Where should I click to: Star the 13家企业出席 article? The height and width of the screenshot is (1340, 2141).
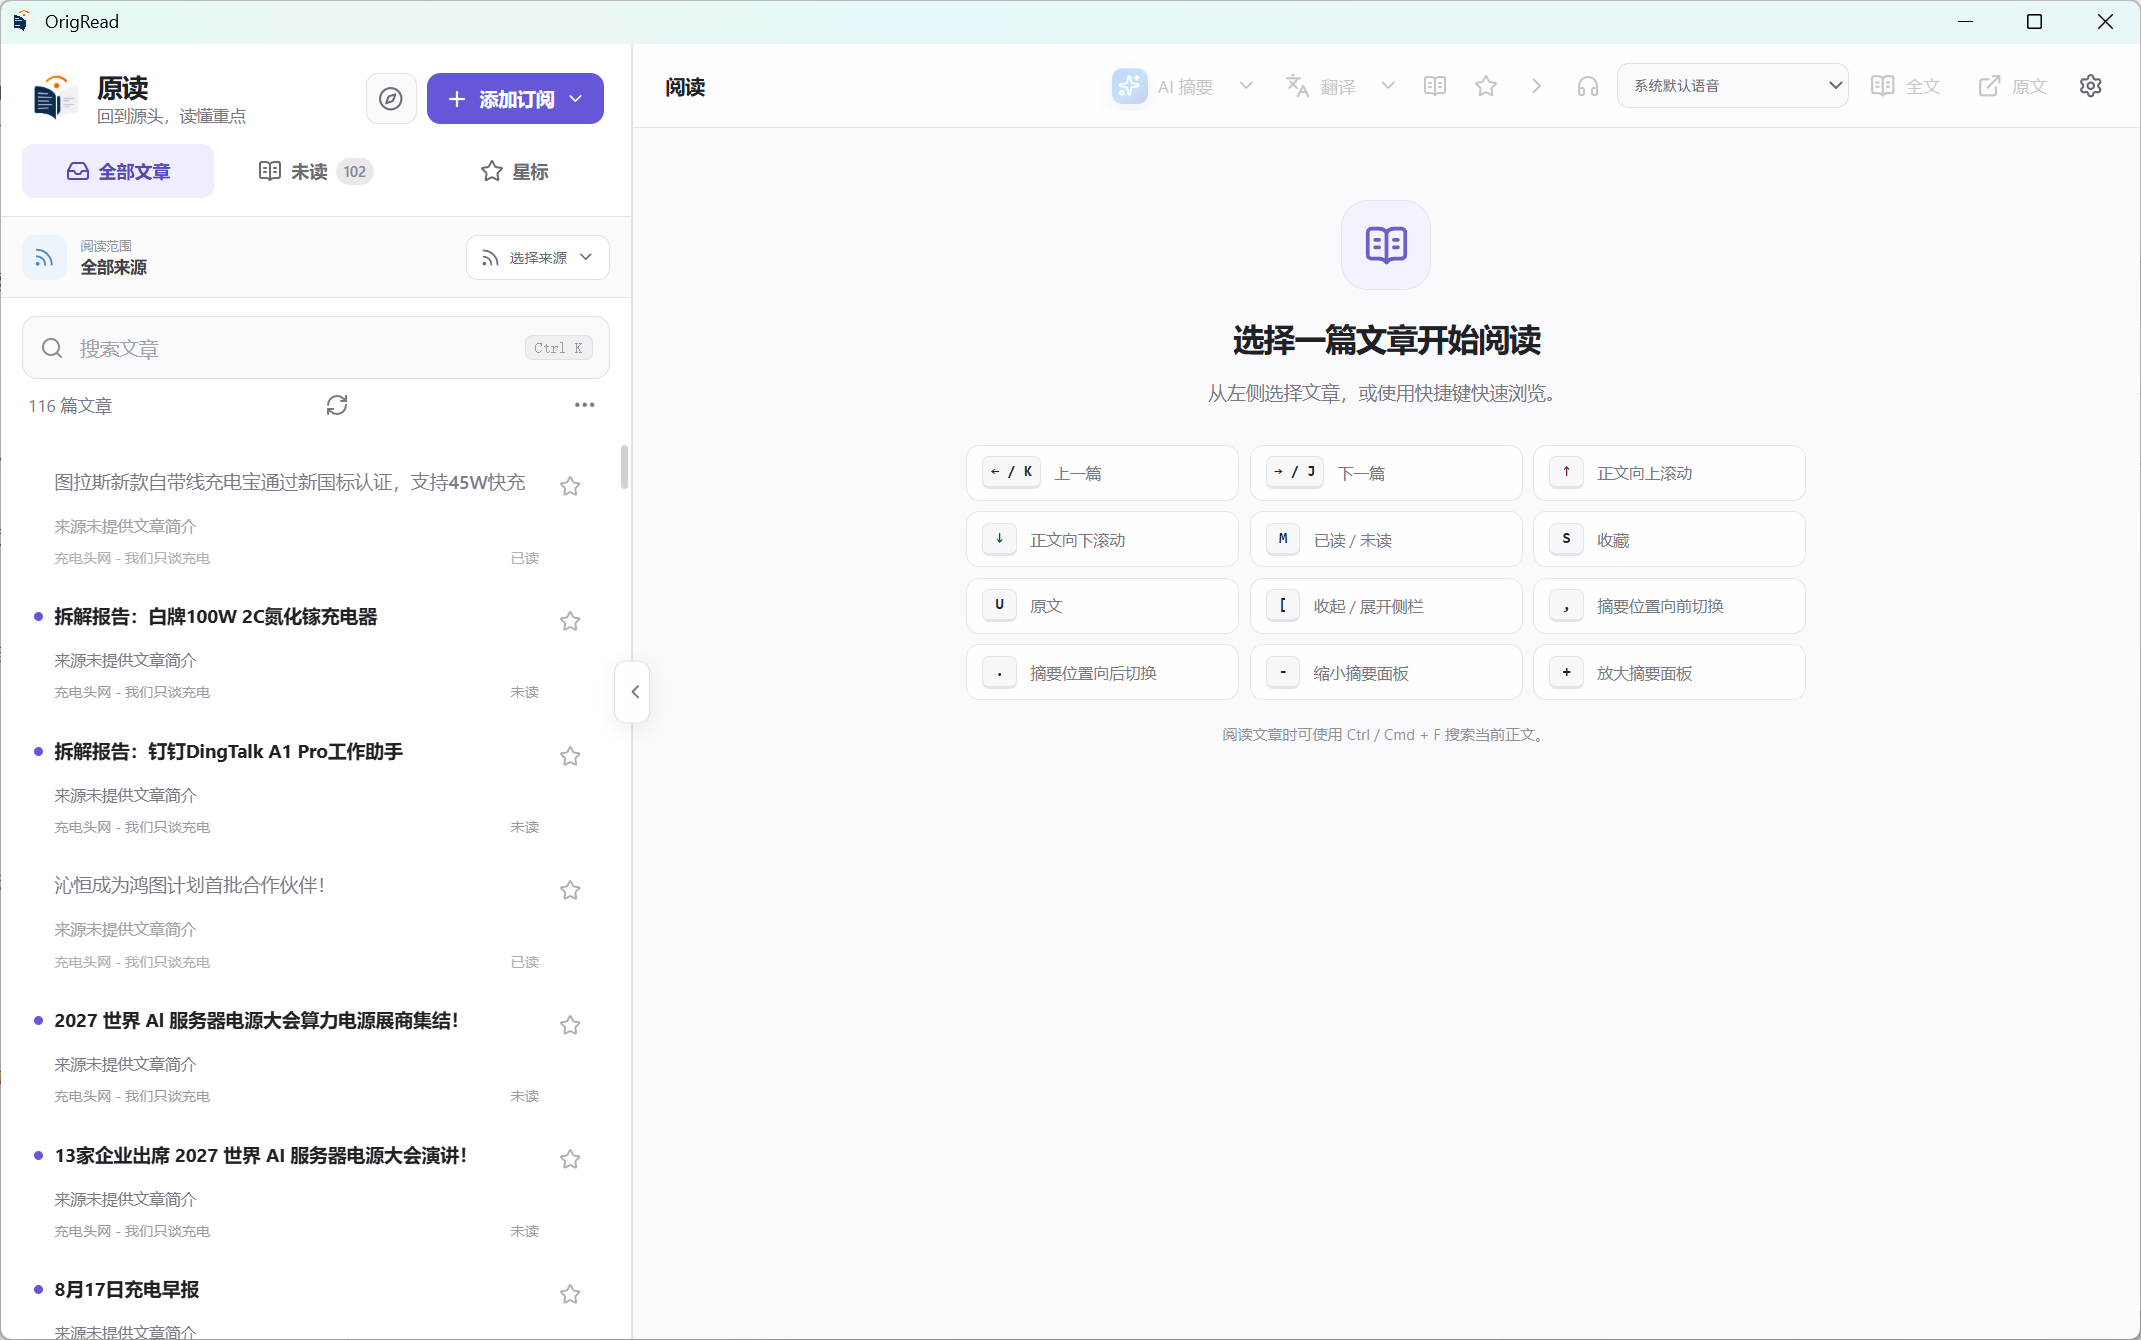[570, 1159]
